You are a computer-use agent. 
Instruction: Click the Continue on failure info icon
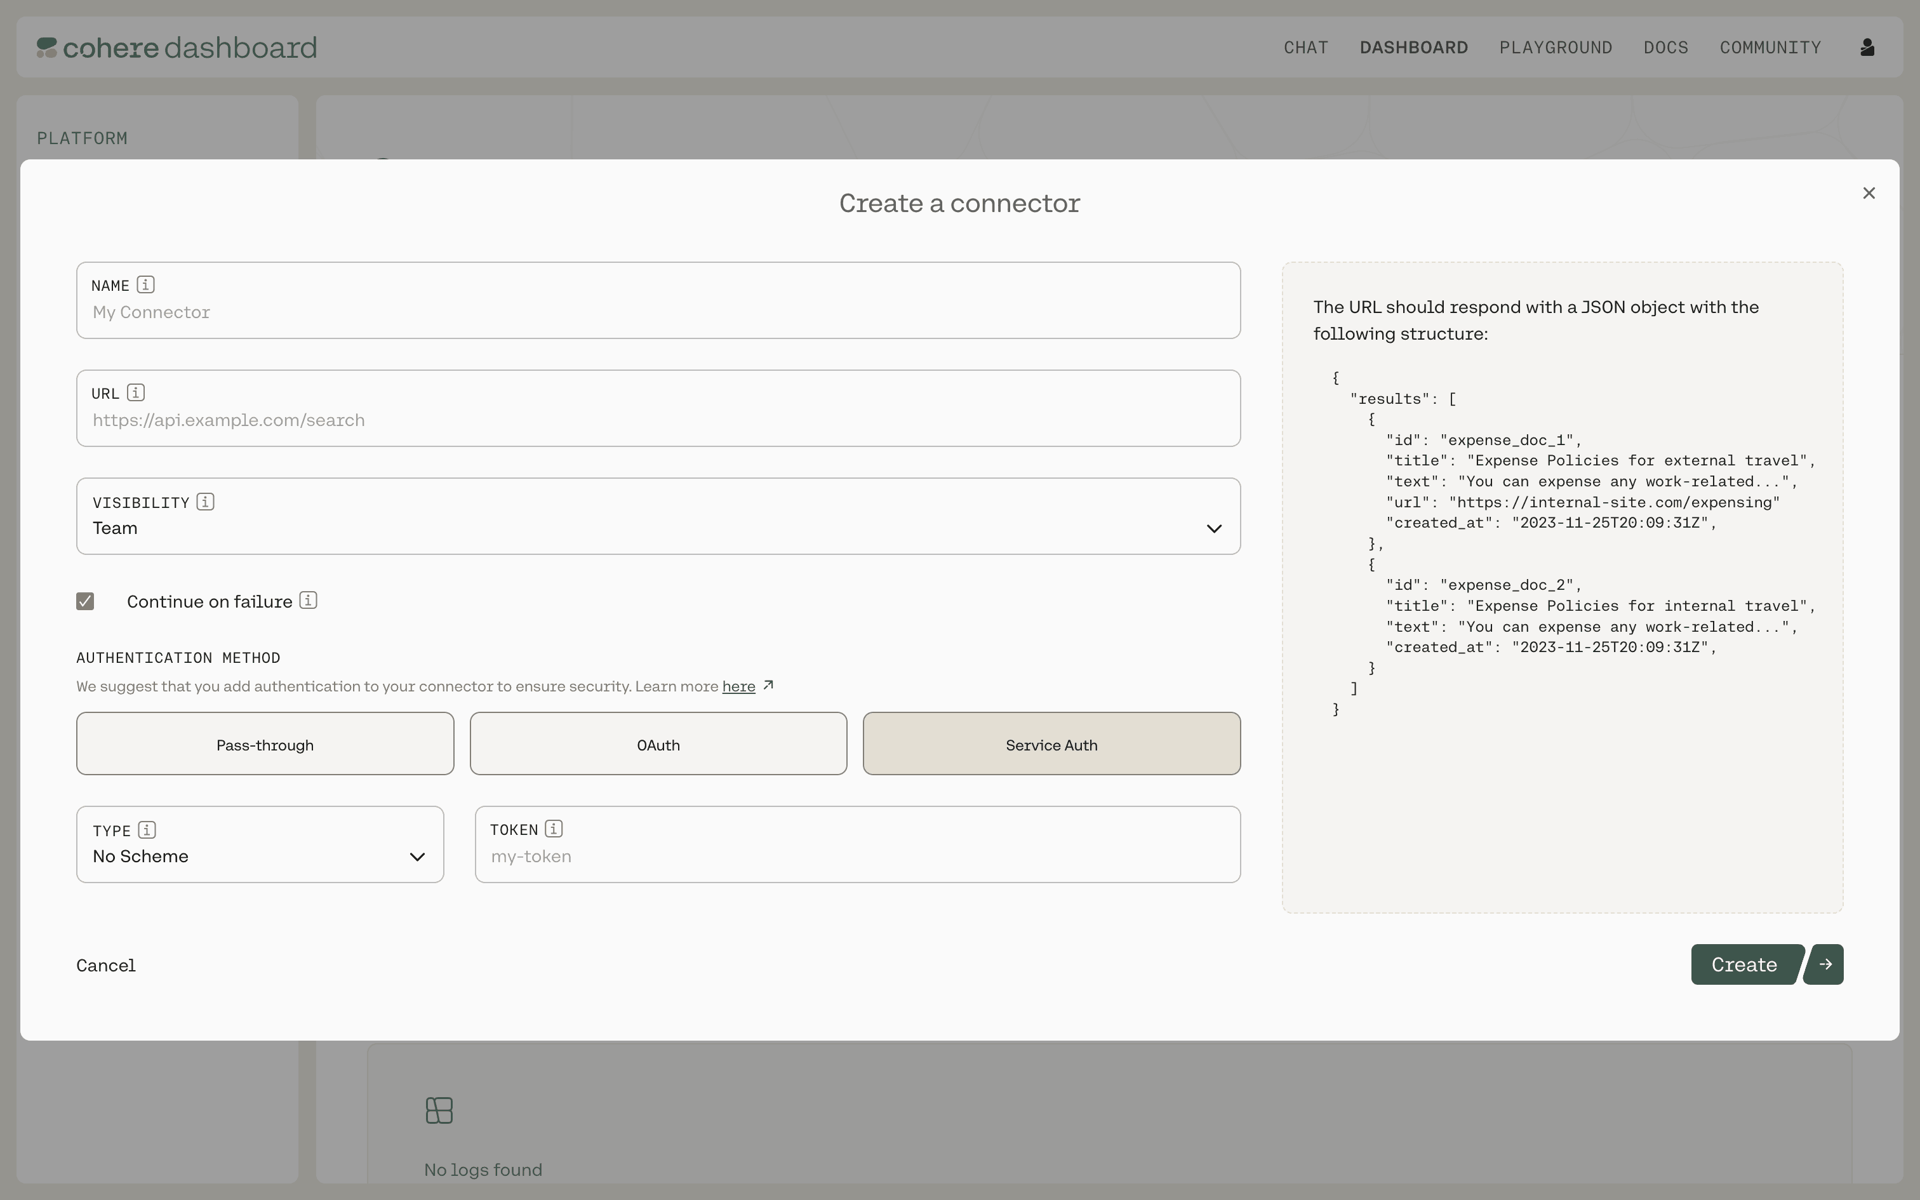[x=308, y=600]
